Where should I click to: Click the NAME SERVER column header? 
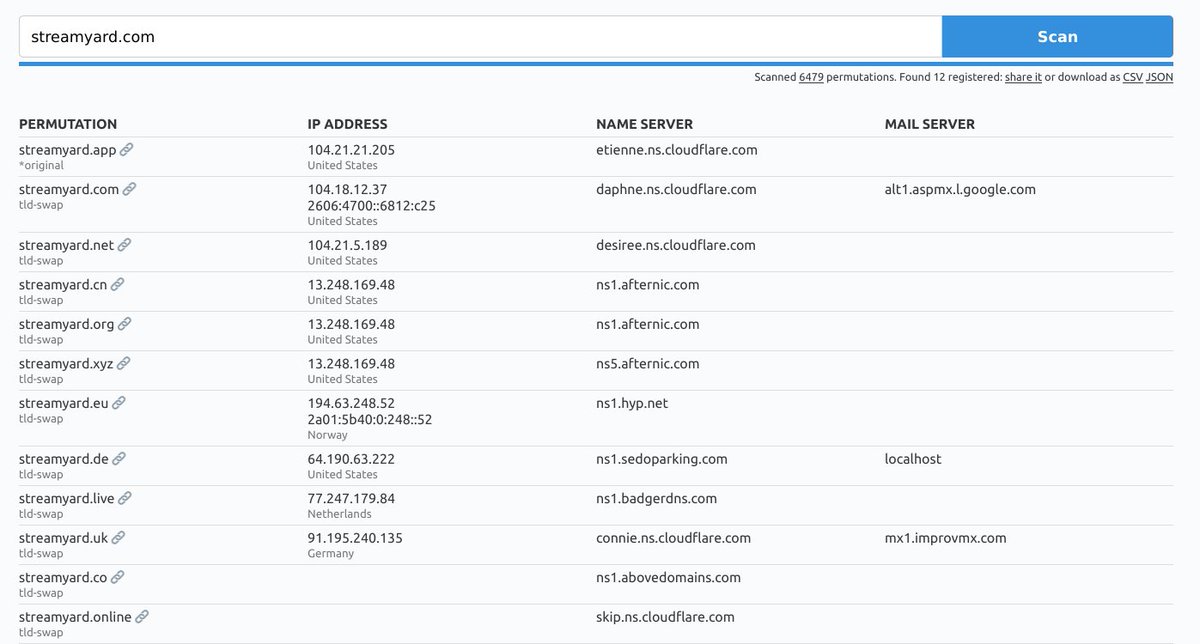pos(644,124)
